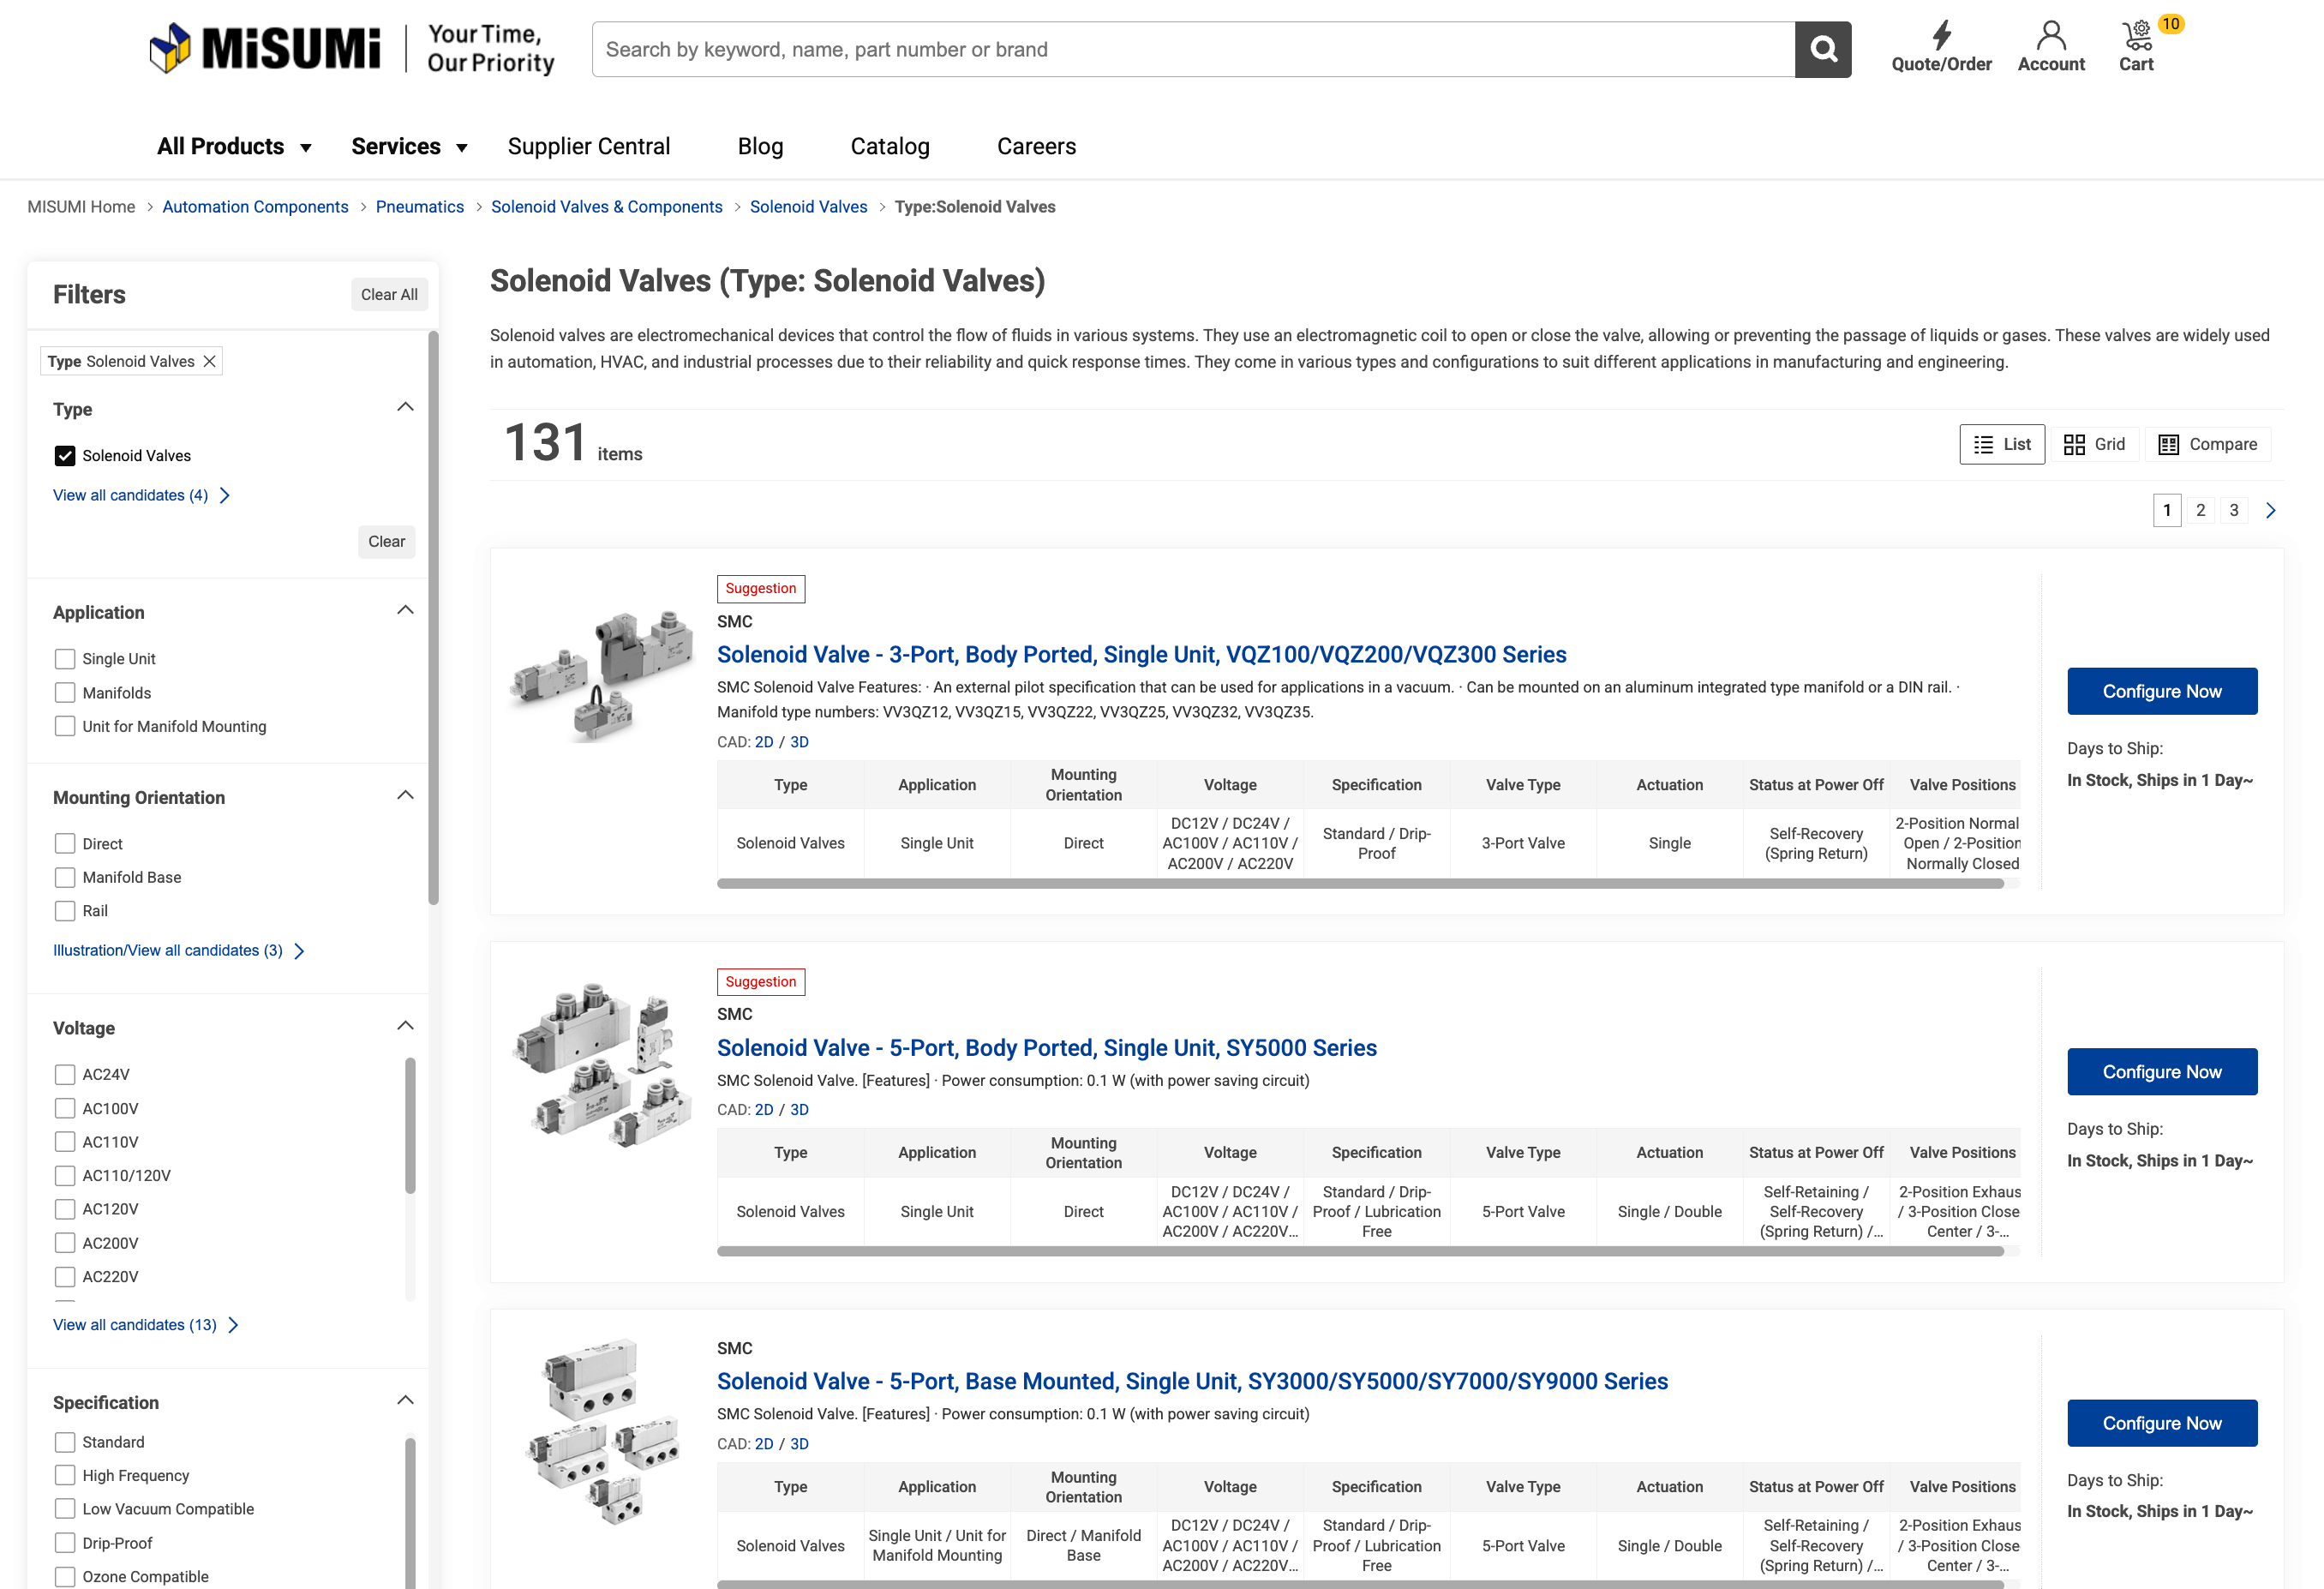Open the Pneumatics breadcrumb link
Image resolution: width=2324 pixels, height=1589 pixels.
(420, 207)
